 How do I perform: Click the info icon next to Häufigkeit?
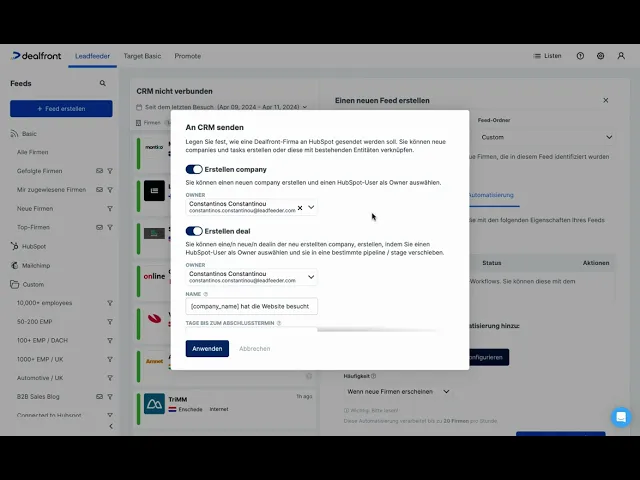coord(373,376)
